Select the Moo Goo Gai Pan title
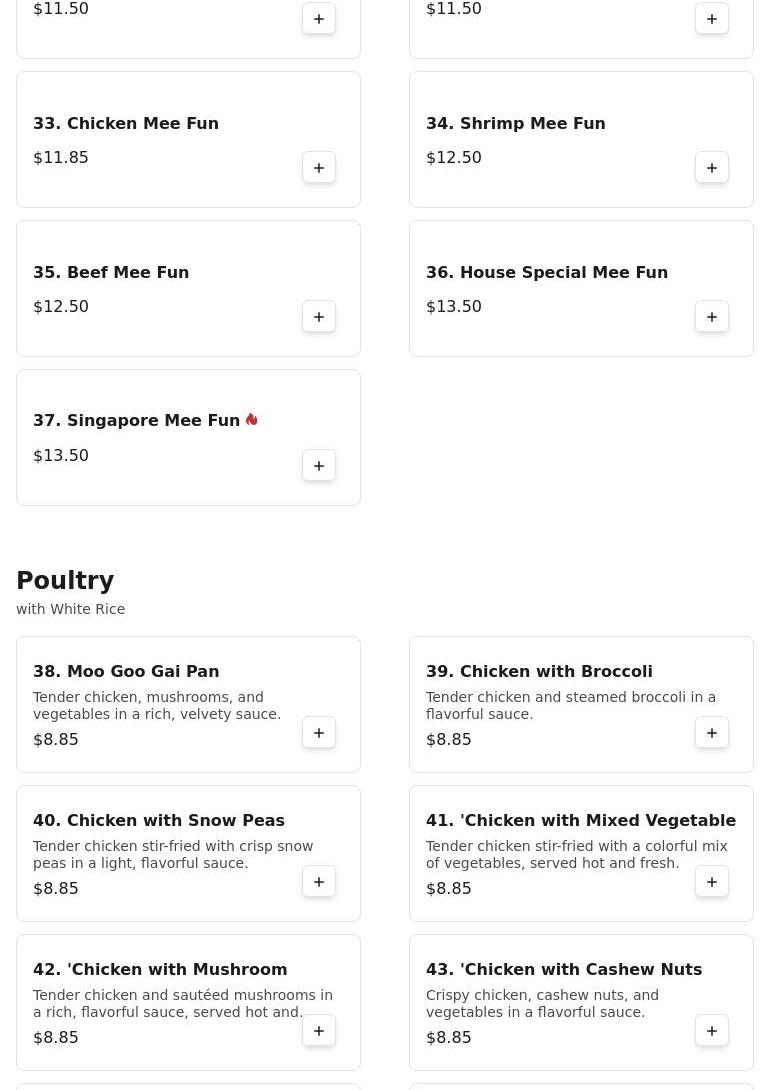 tap(126, 671)
